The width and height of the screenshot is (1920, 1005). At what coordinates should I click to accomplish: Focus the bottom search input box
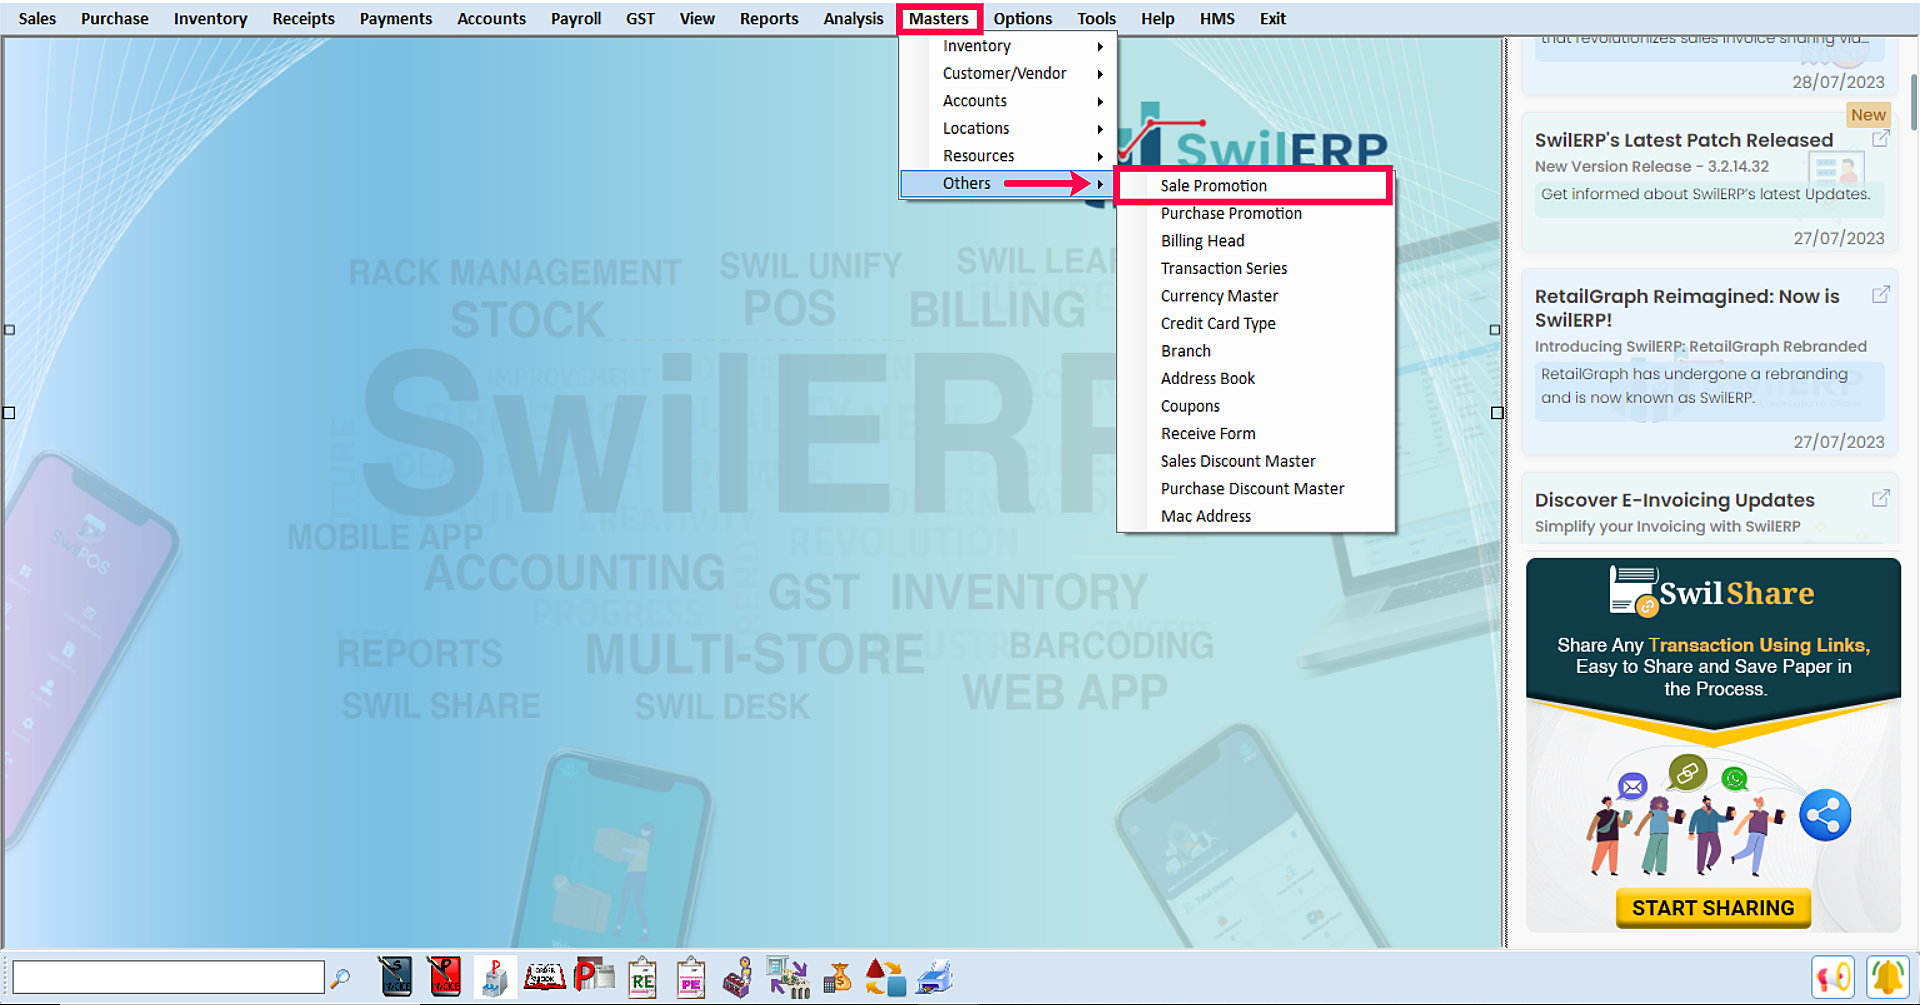168,977
